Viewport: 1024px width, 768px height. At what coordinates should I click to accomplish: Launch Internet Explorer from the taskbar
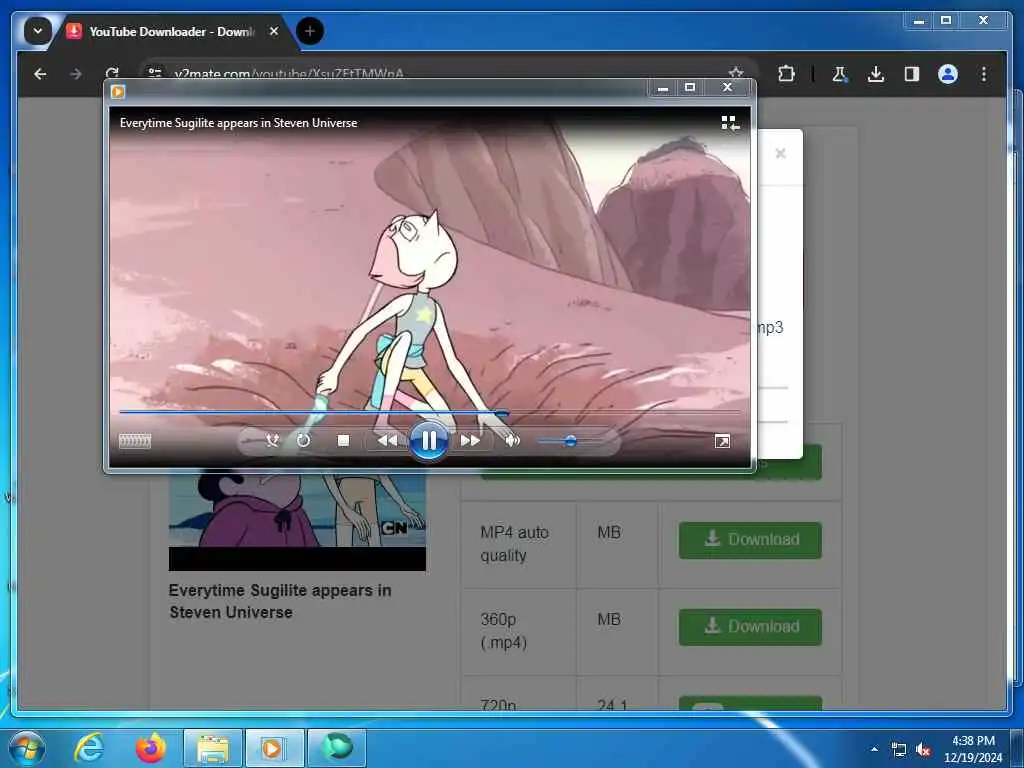(x=89, y=748)
